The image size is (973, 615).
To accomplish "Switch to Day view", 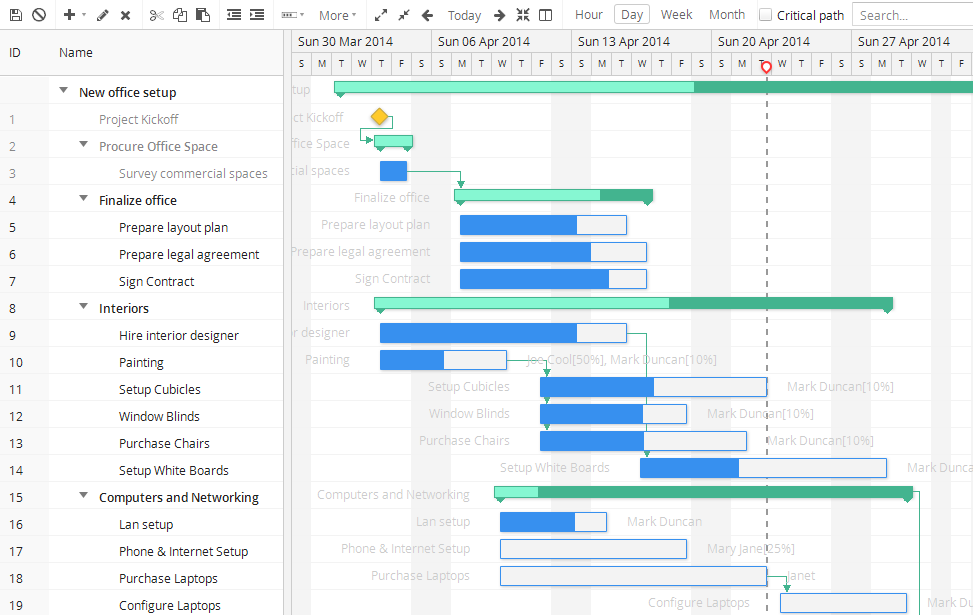I will click(632, 14).
